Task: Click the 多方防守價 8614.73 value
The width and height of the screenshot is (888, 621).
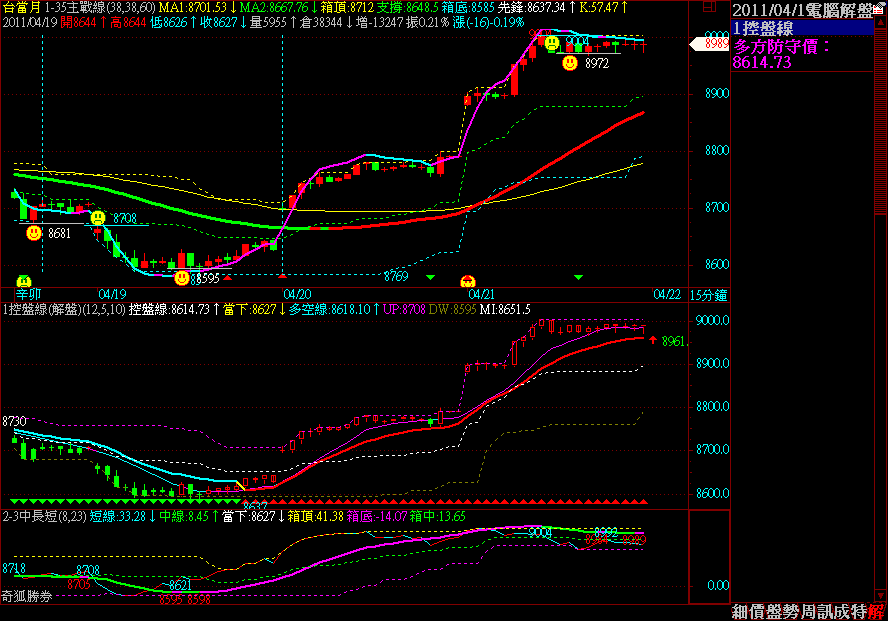Action: 762,62
